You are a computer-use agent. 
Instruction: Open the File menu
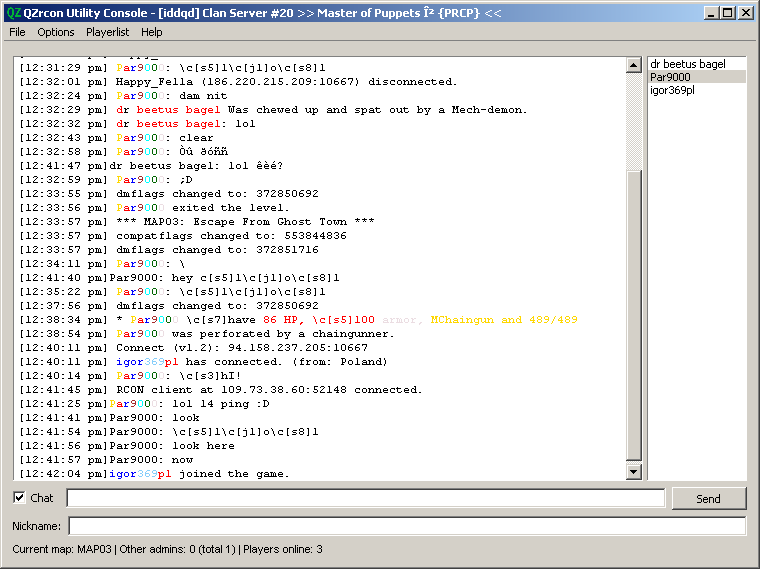pyautogui.click(x=17, y=32)
